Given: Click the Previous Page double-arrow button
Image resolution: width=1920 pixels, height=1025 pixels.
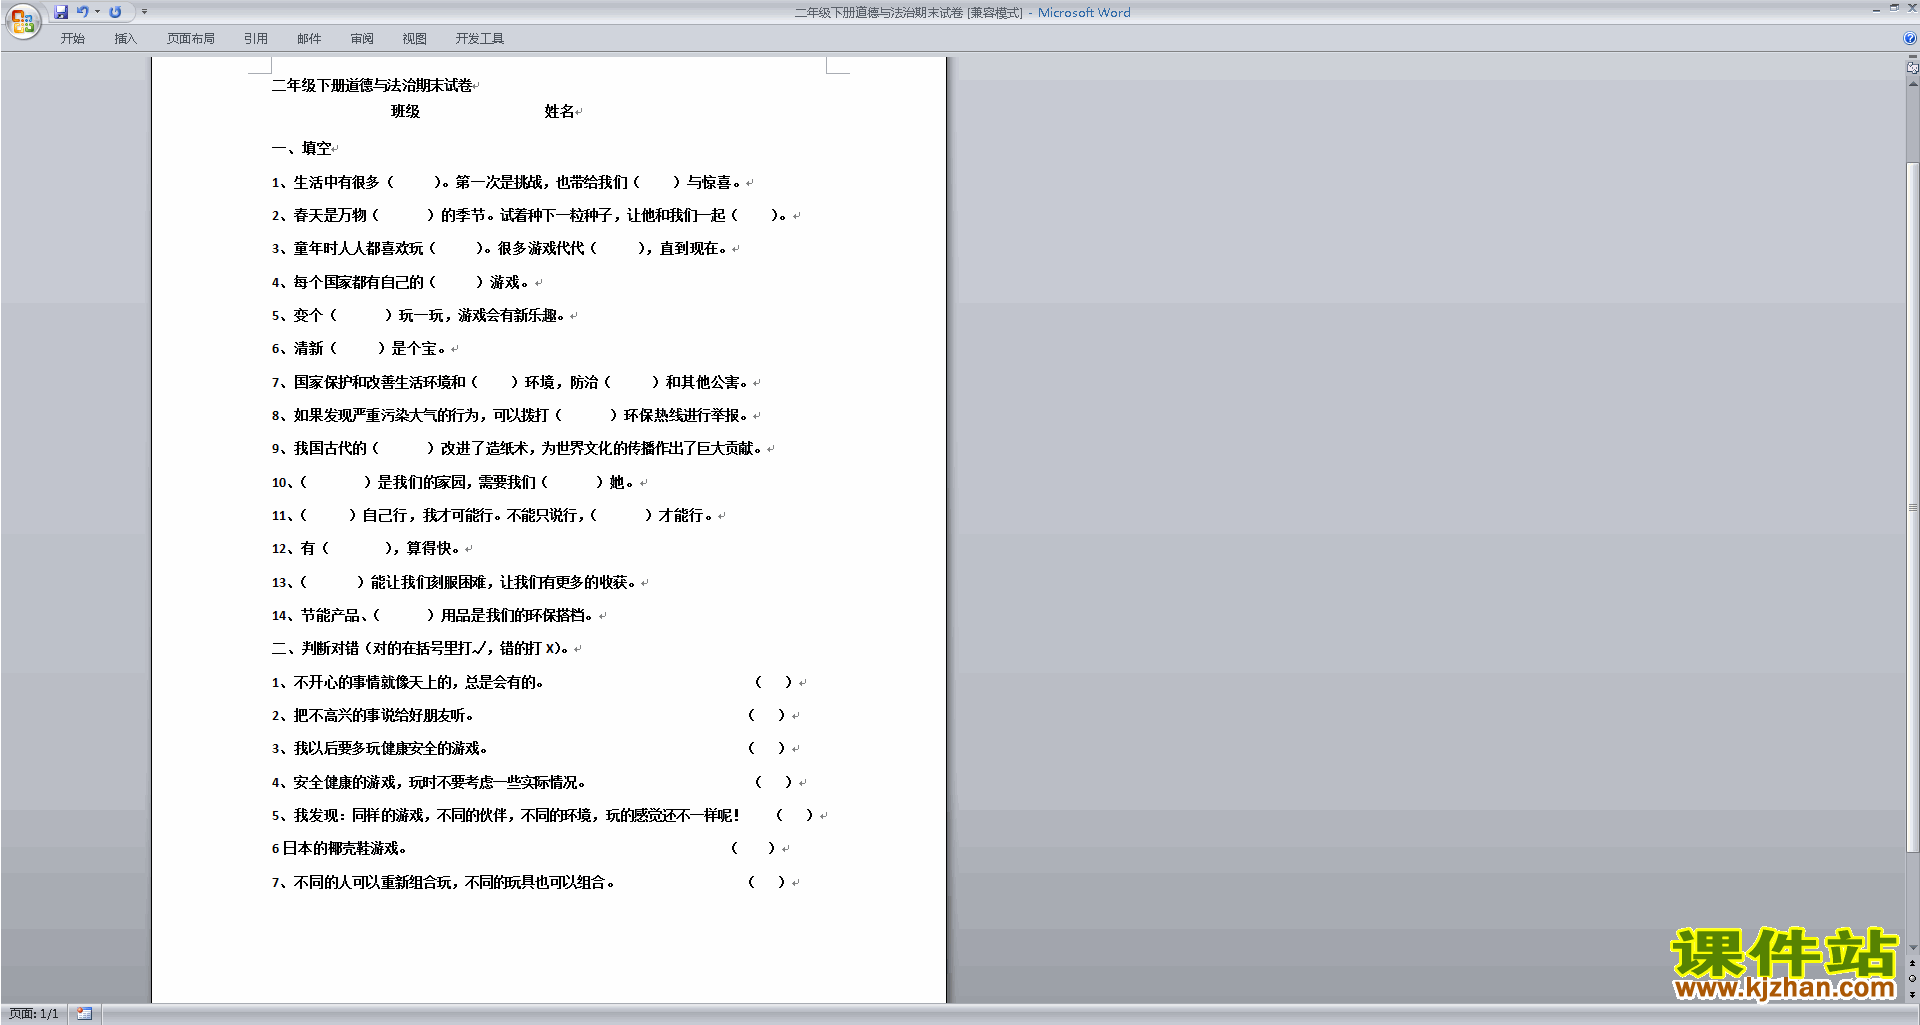Looking at the screenshot, I should 1912,963.
